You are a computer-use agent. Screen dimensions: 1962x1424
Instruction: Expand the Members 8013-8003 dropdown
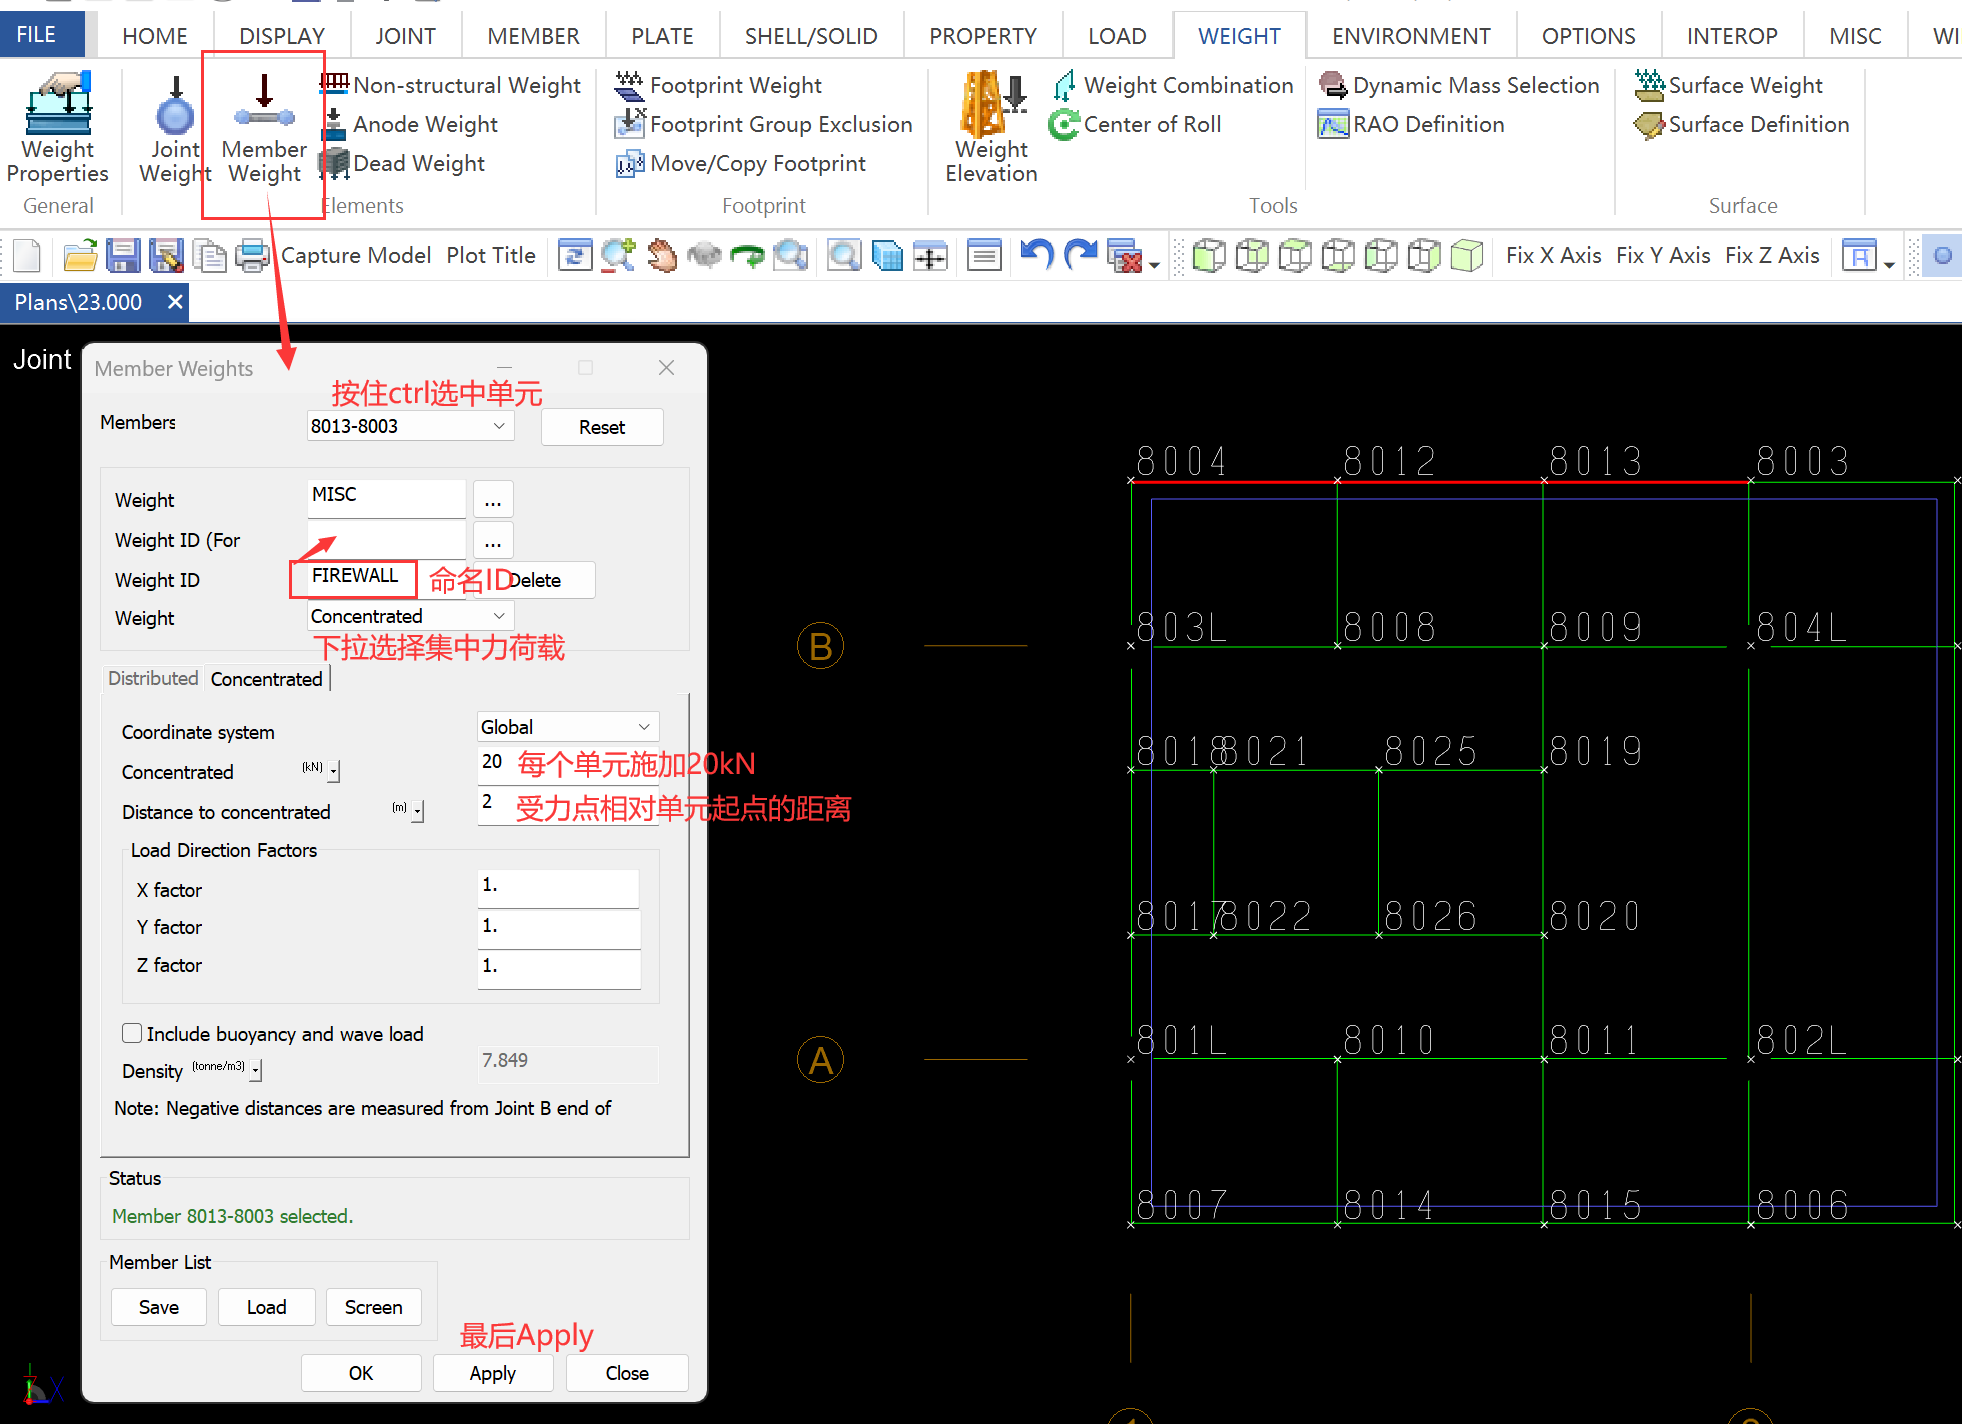(x=498, y=426)
